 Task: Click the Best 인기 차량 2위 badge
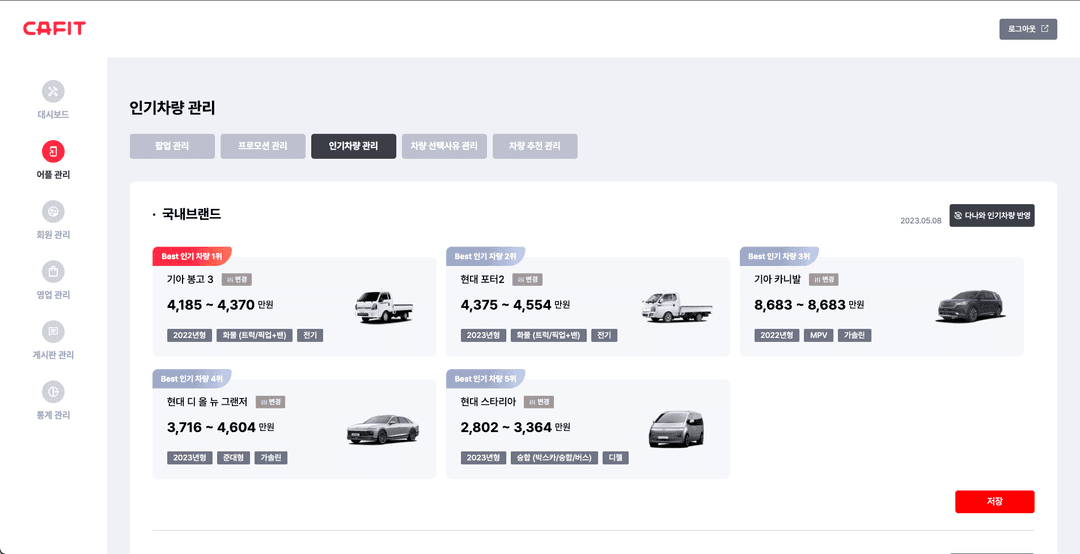[486, 256]
